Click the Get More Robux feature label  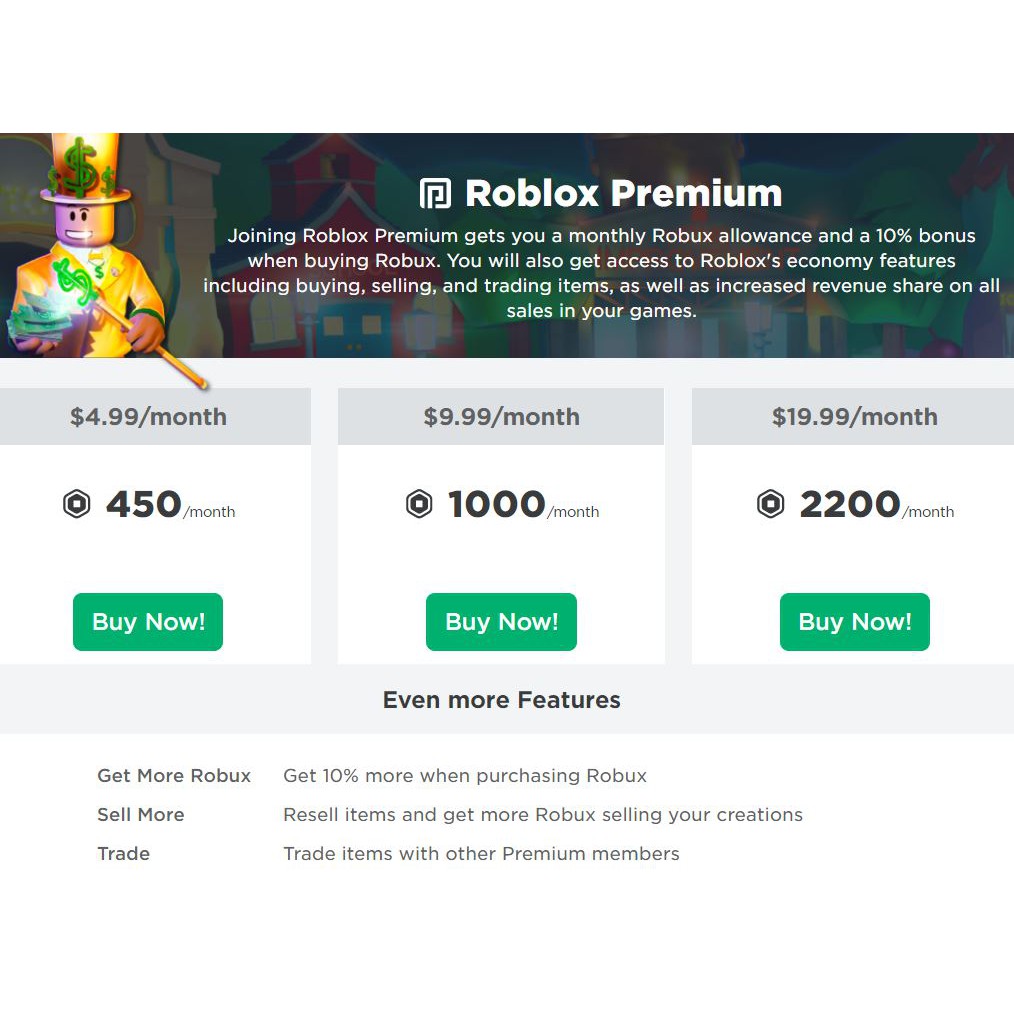174,776
